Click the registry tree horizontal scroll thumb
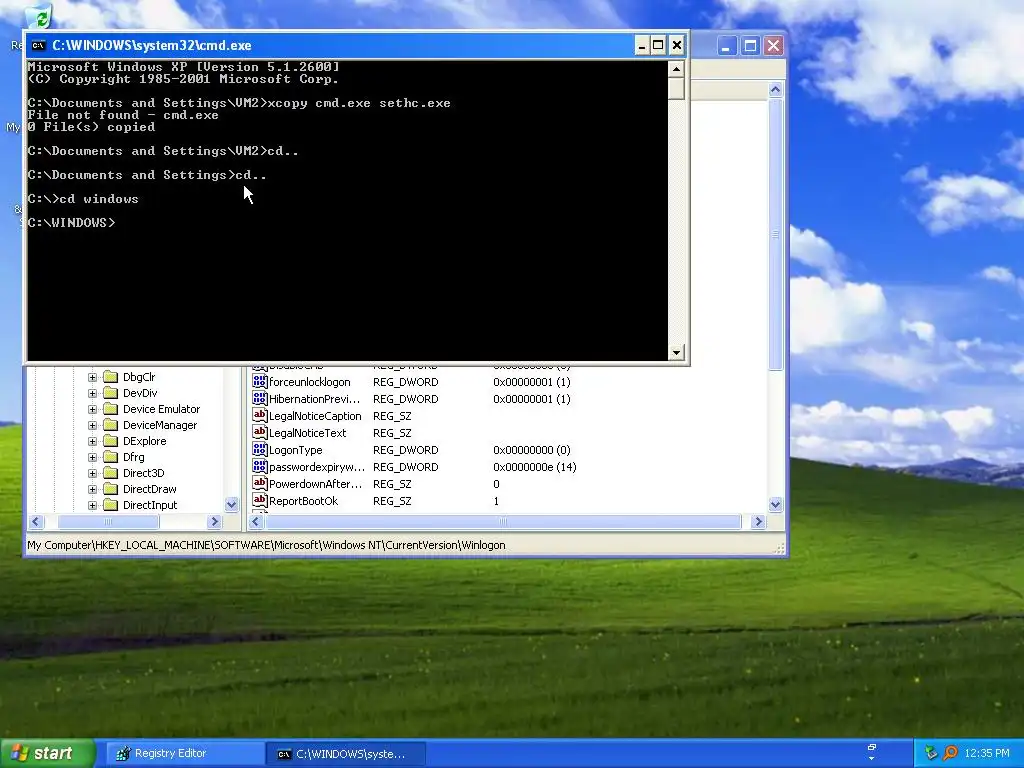Image resolution: width=1024 pixels, height=768 pixels. point(108,522)
